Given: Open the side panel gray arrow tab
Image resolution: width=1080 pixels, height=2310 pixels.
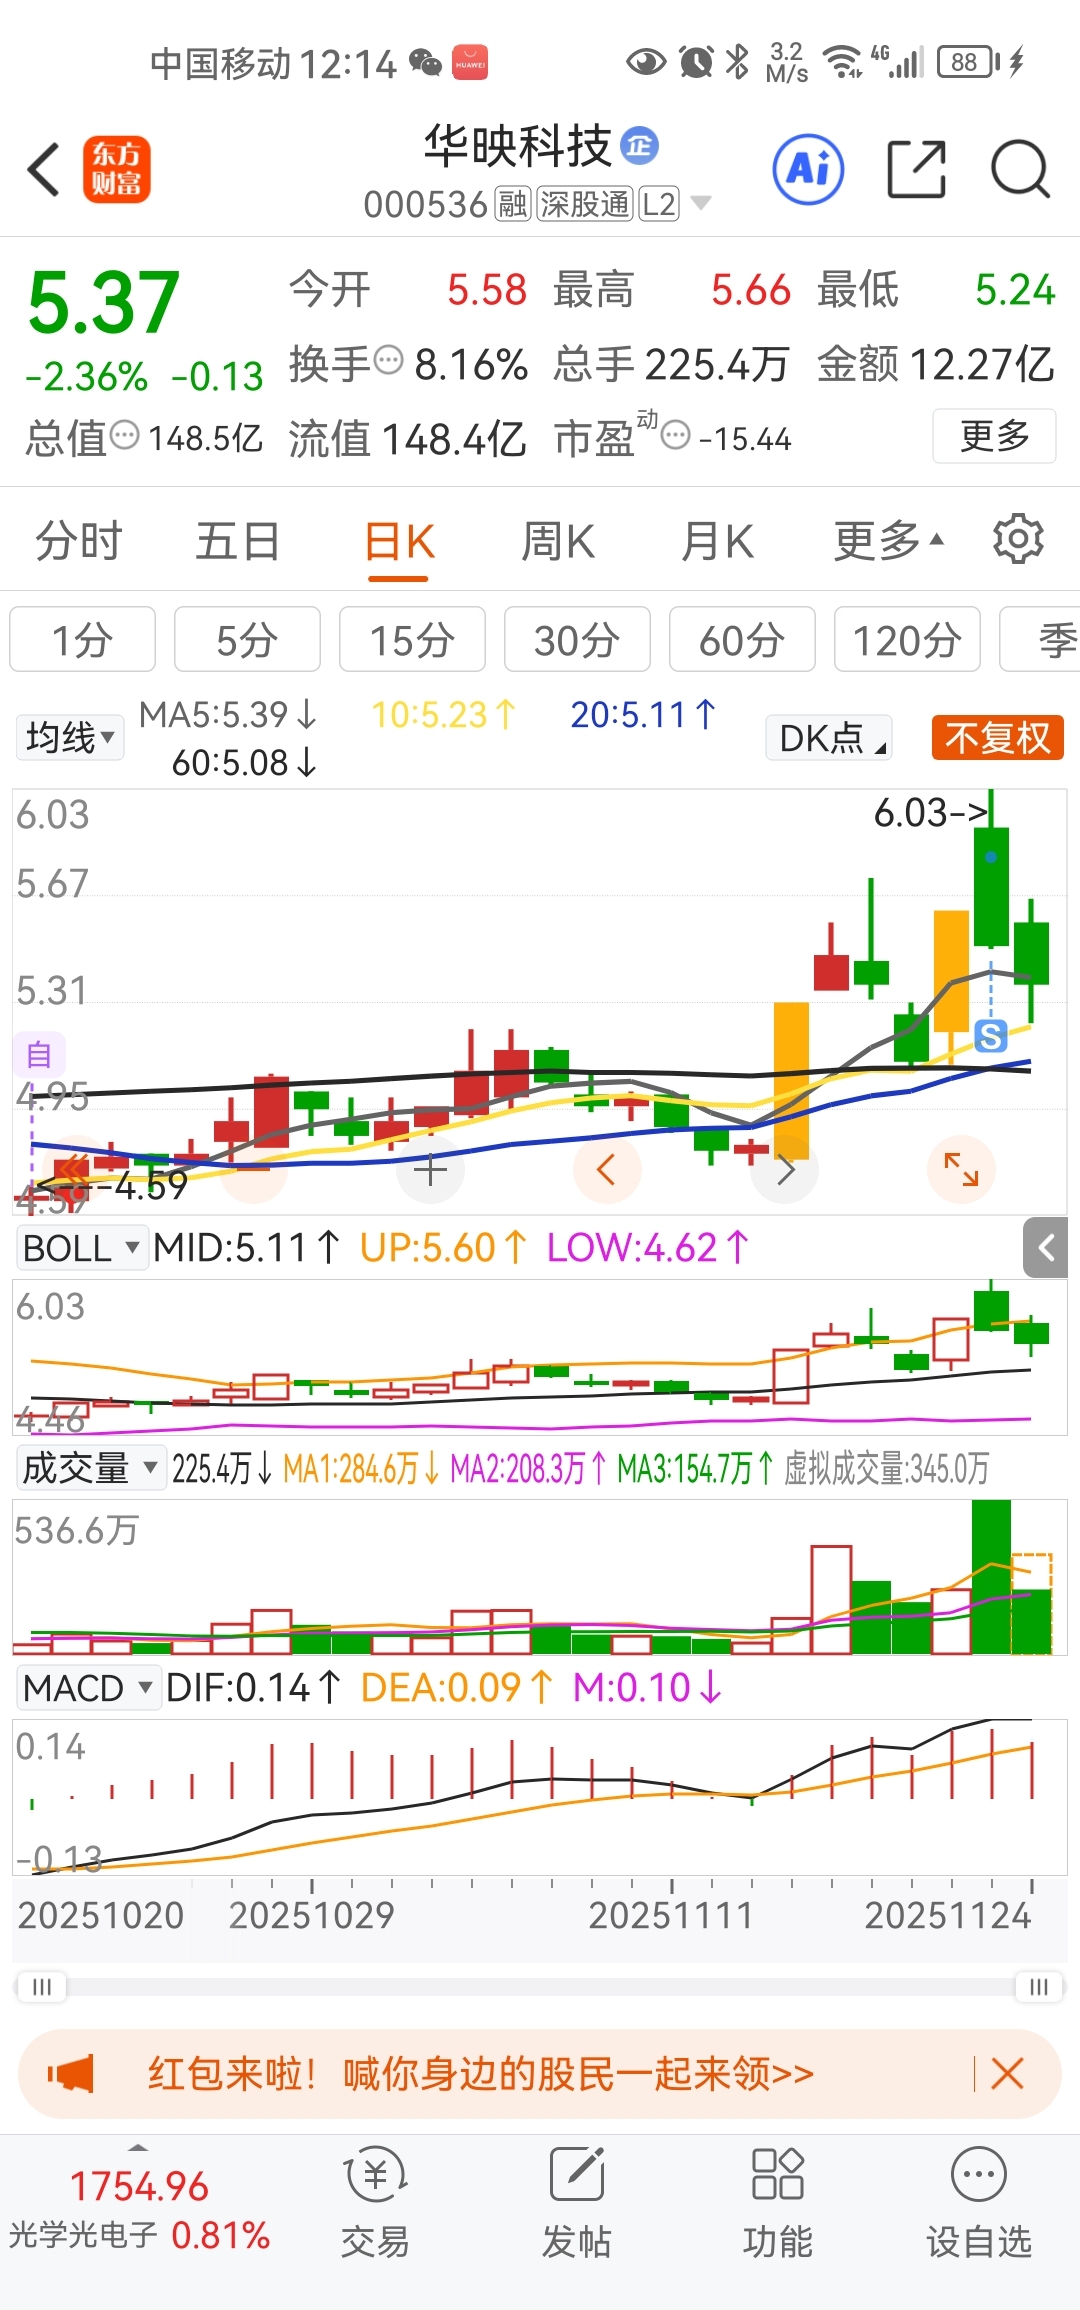Looking at the screenshot, I should (1046, 1247).
